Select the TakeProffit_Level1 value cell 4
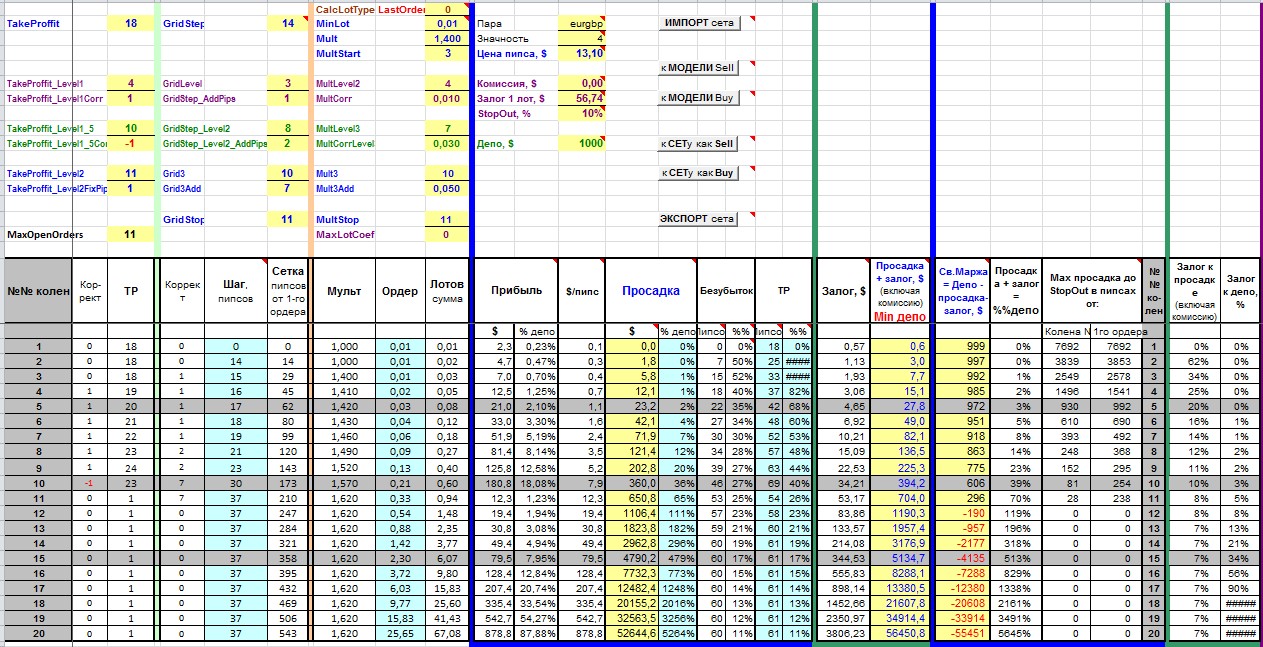Image resolution: width=1263 pixels, height=647 pixels. coord(131,83)
